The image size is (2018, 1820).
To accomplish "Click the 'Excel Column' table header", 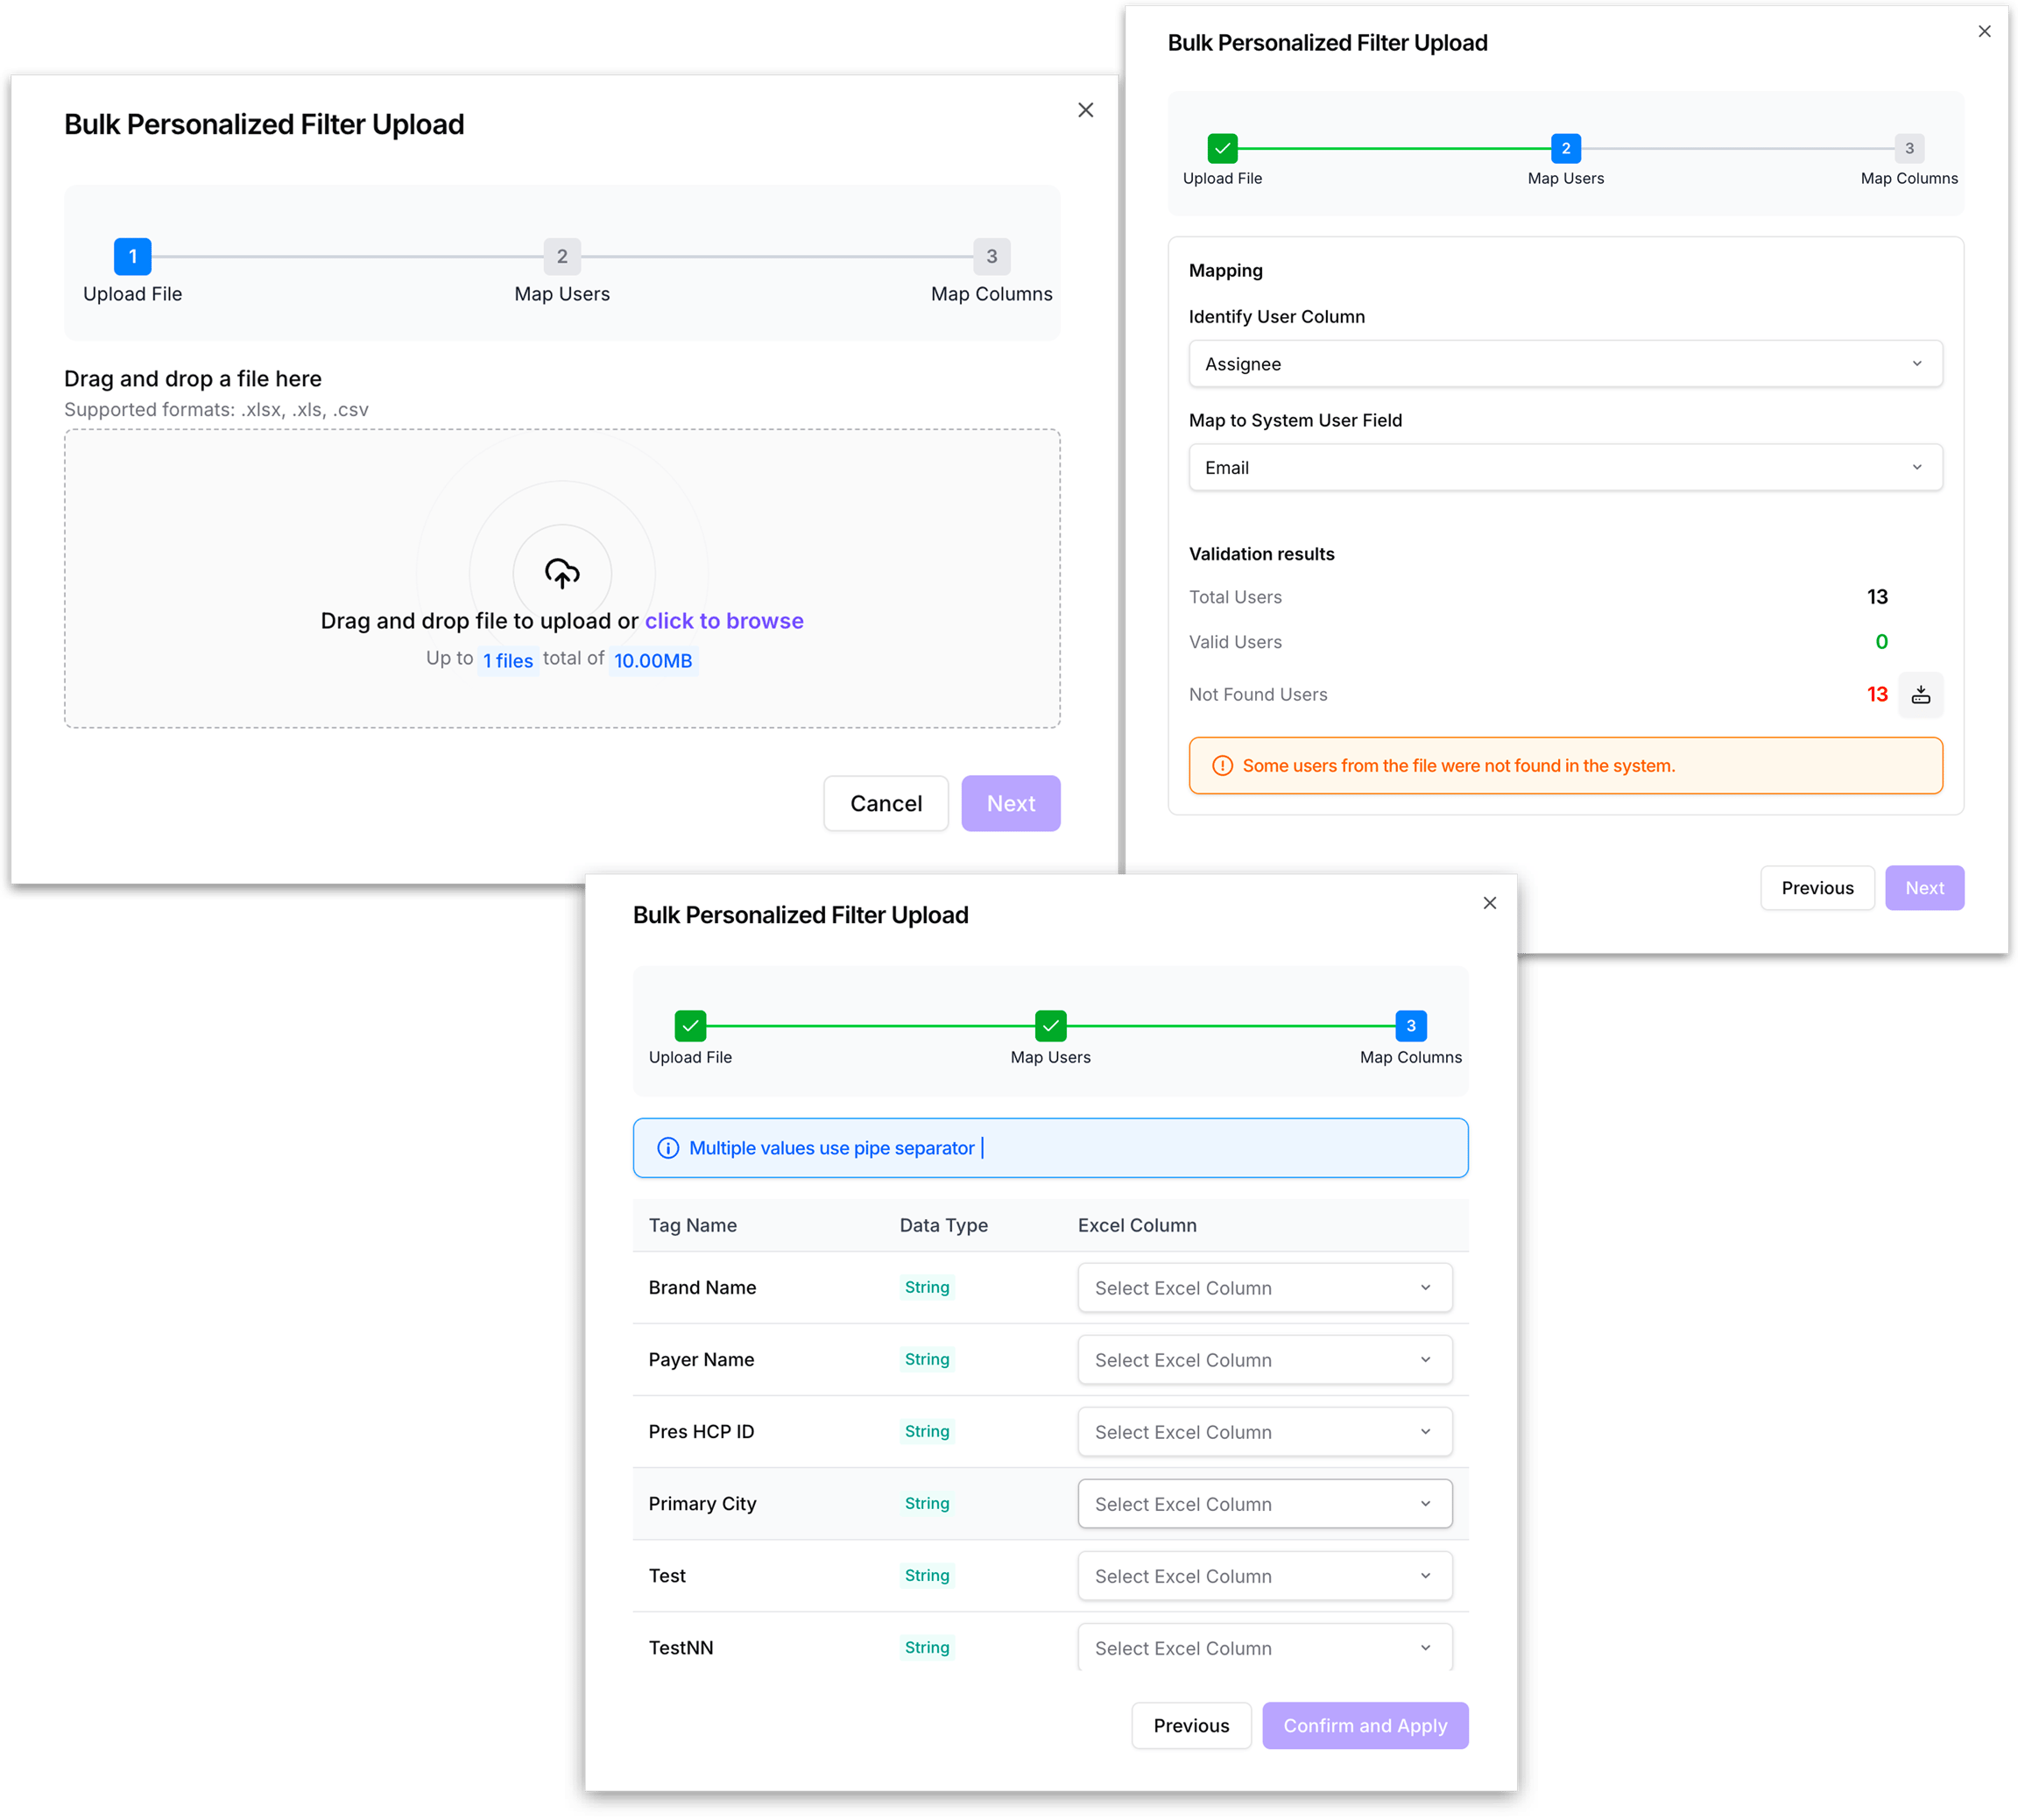I will click(1136, 1225).
